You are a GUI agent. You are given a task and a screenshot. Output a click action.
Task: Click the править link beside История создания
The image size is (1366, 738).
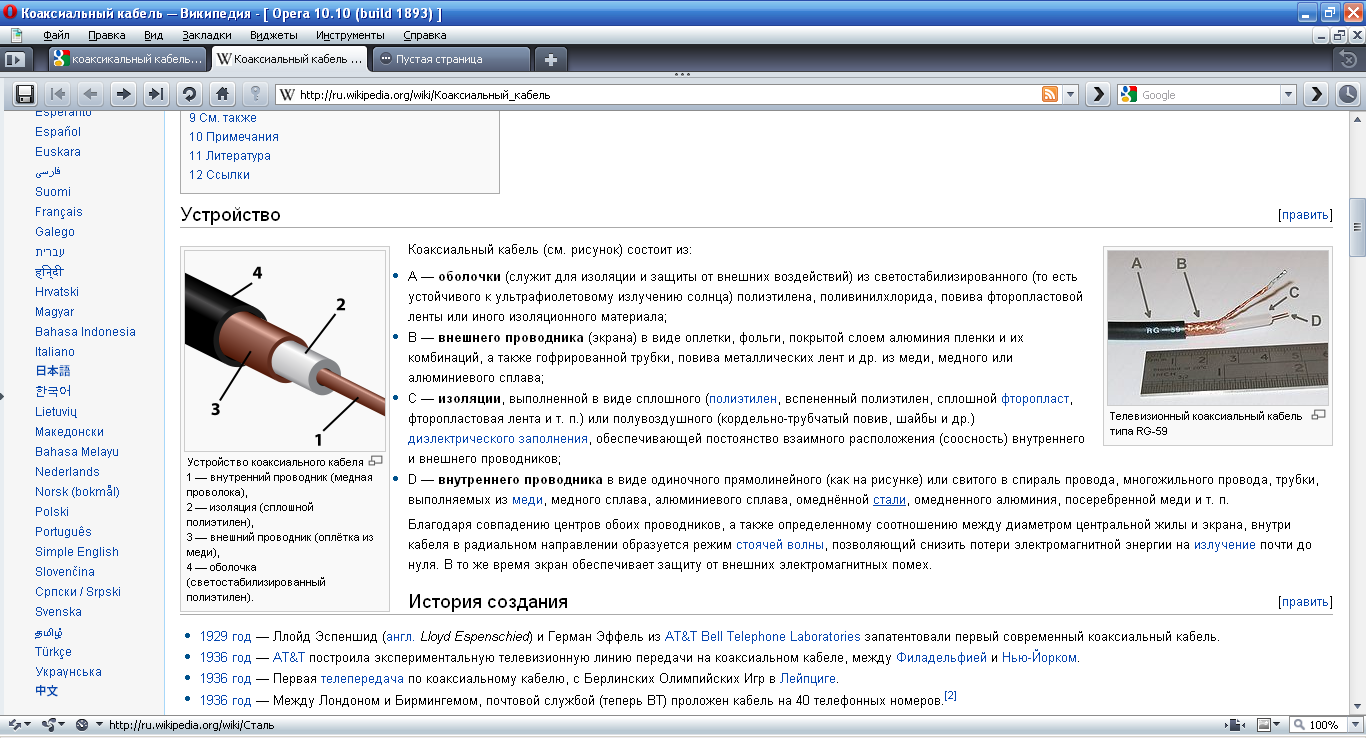click(x=1305, y=602)
